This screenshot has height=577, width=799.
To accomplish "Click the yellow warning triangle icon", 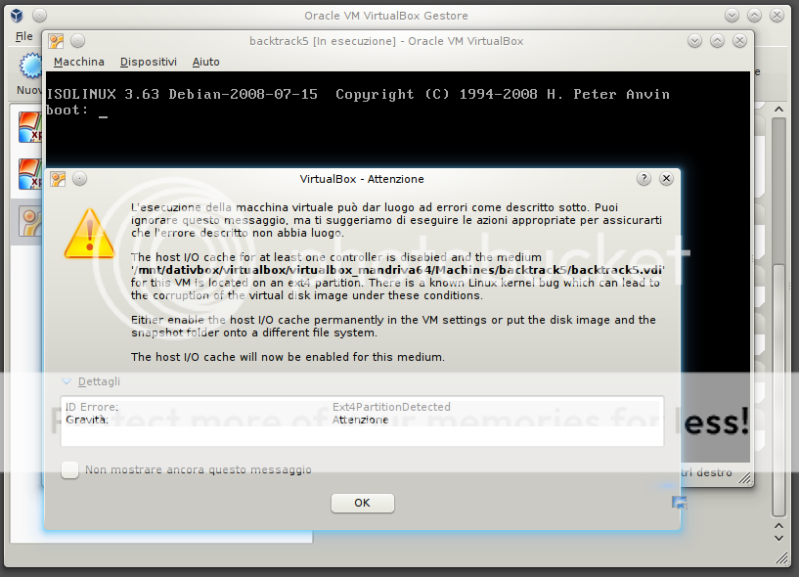I will point(90,233).
